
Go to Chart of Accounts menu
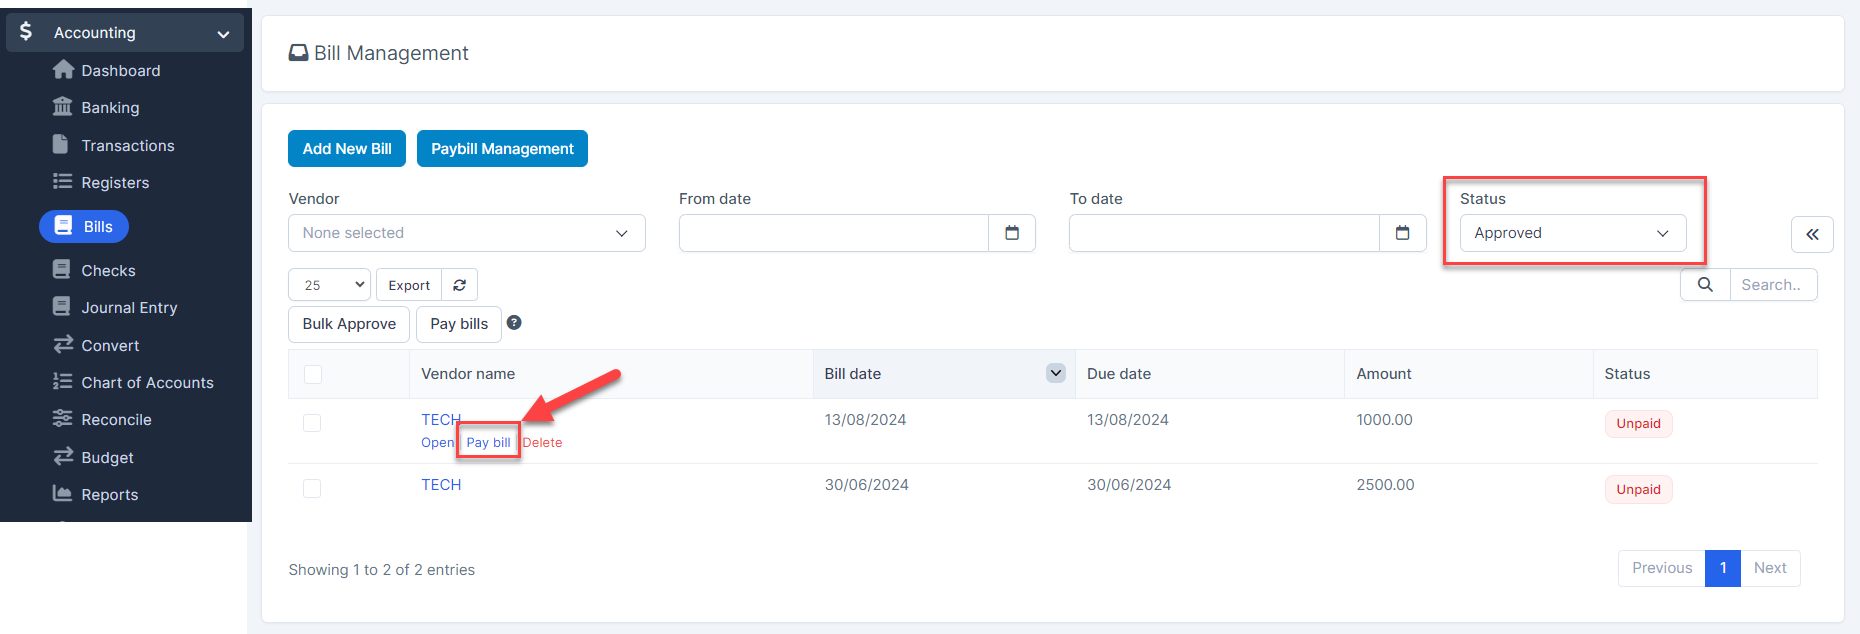[x=147, y=383]
